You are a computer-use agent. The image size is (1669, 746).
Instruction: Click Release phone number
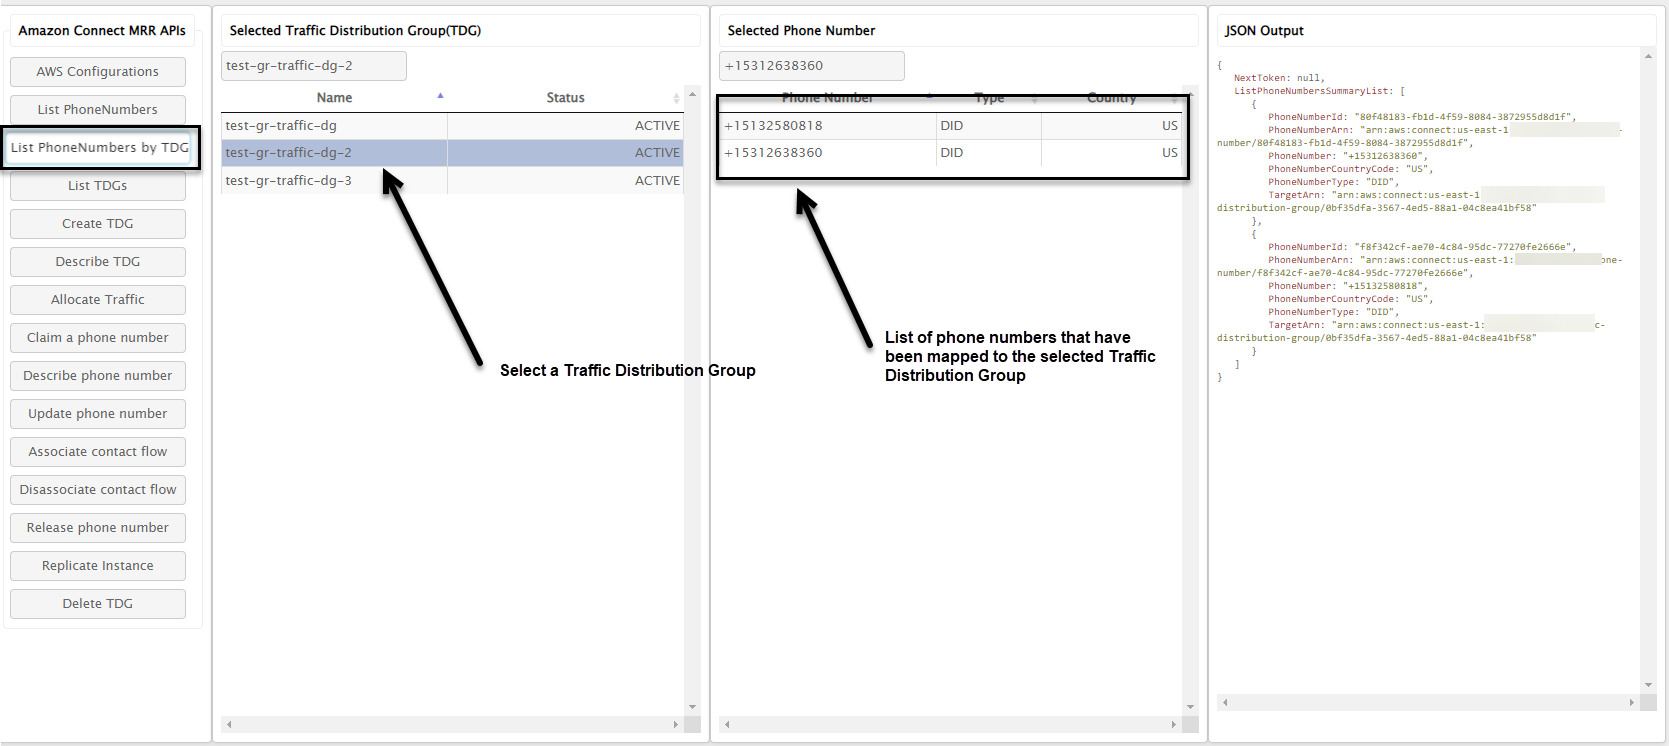[98, 528]
